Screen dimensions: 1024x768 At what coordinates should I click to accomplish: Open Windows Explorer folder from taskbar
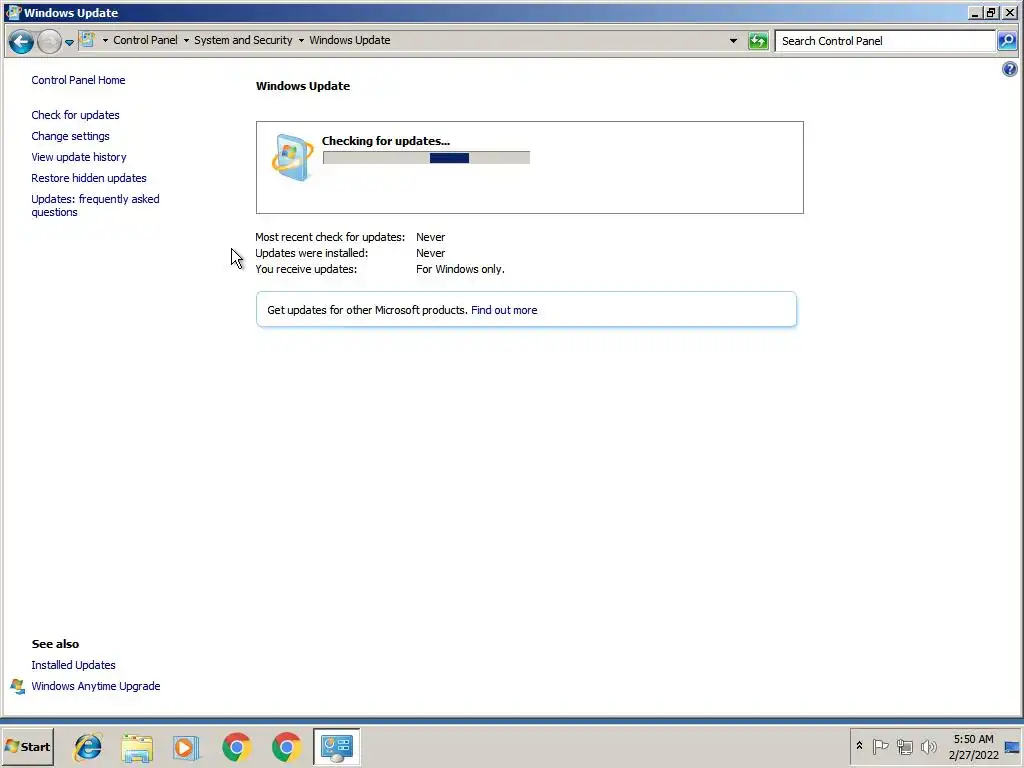[137, 748]
